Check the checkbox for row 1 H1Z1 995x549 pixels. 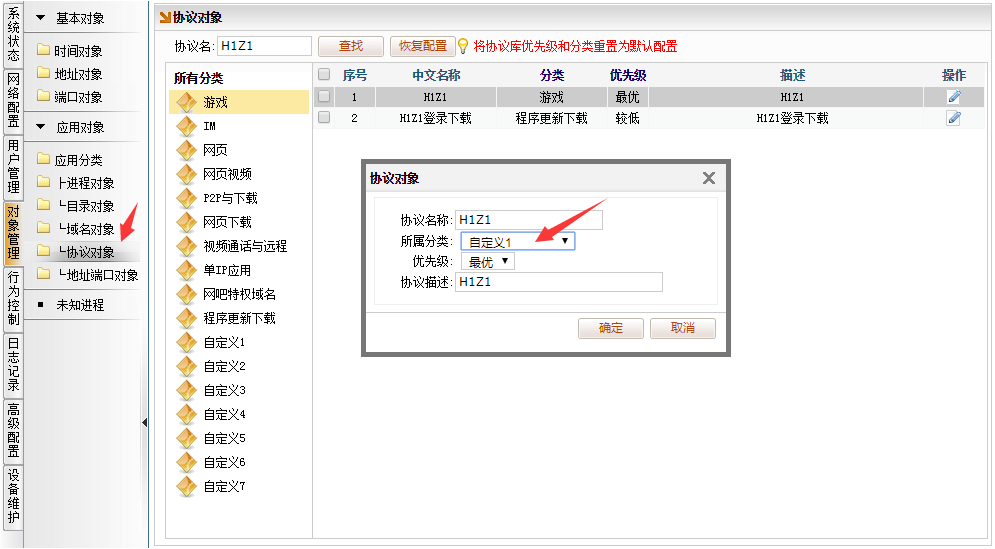click(x=324, y=97)
